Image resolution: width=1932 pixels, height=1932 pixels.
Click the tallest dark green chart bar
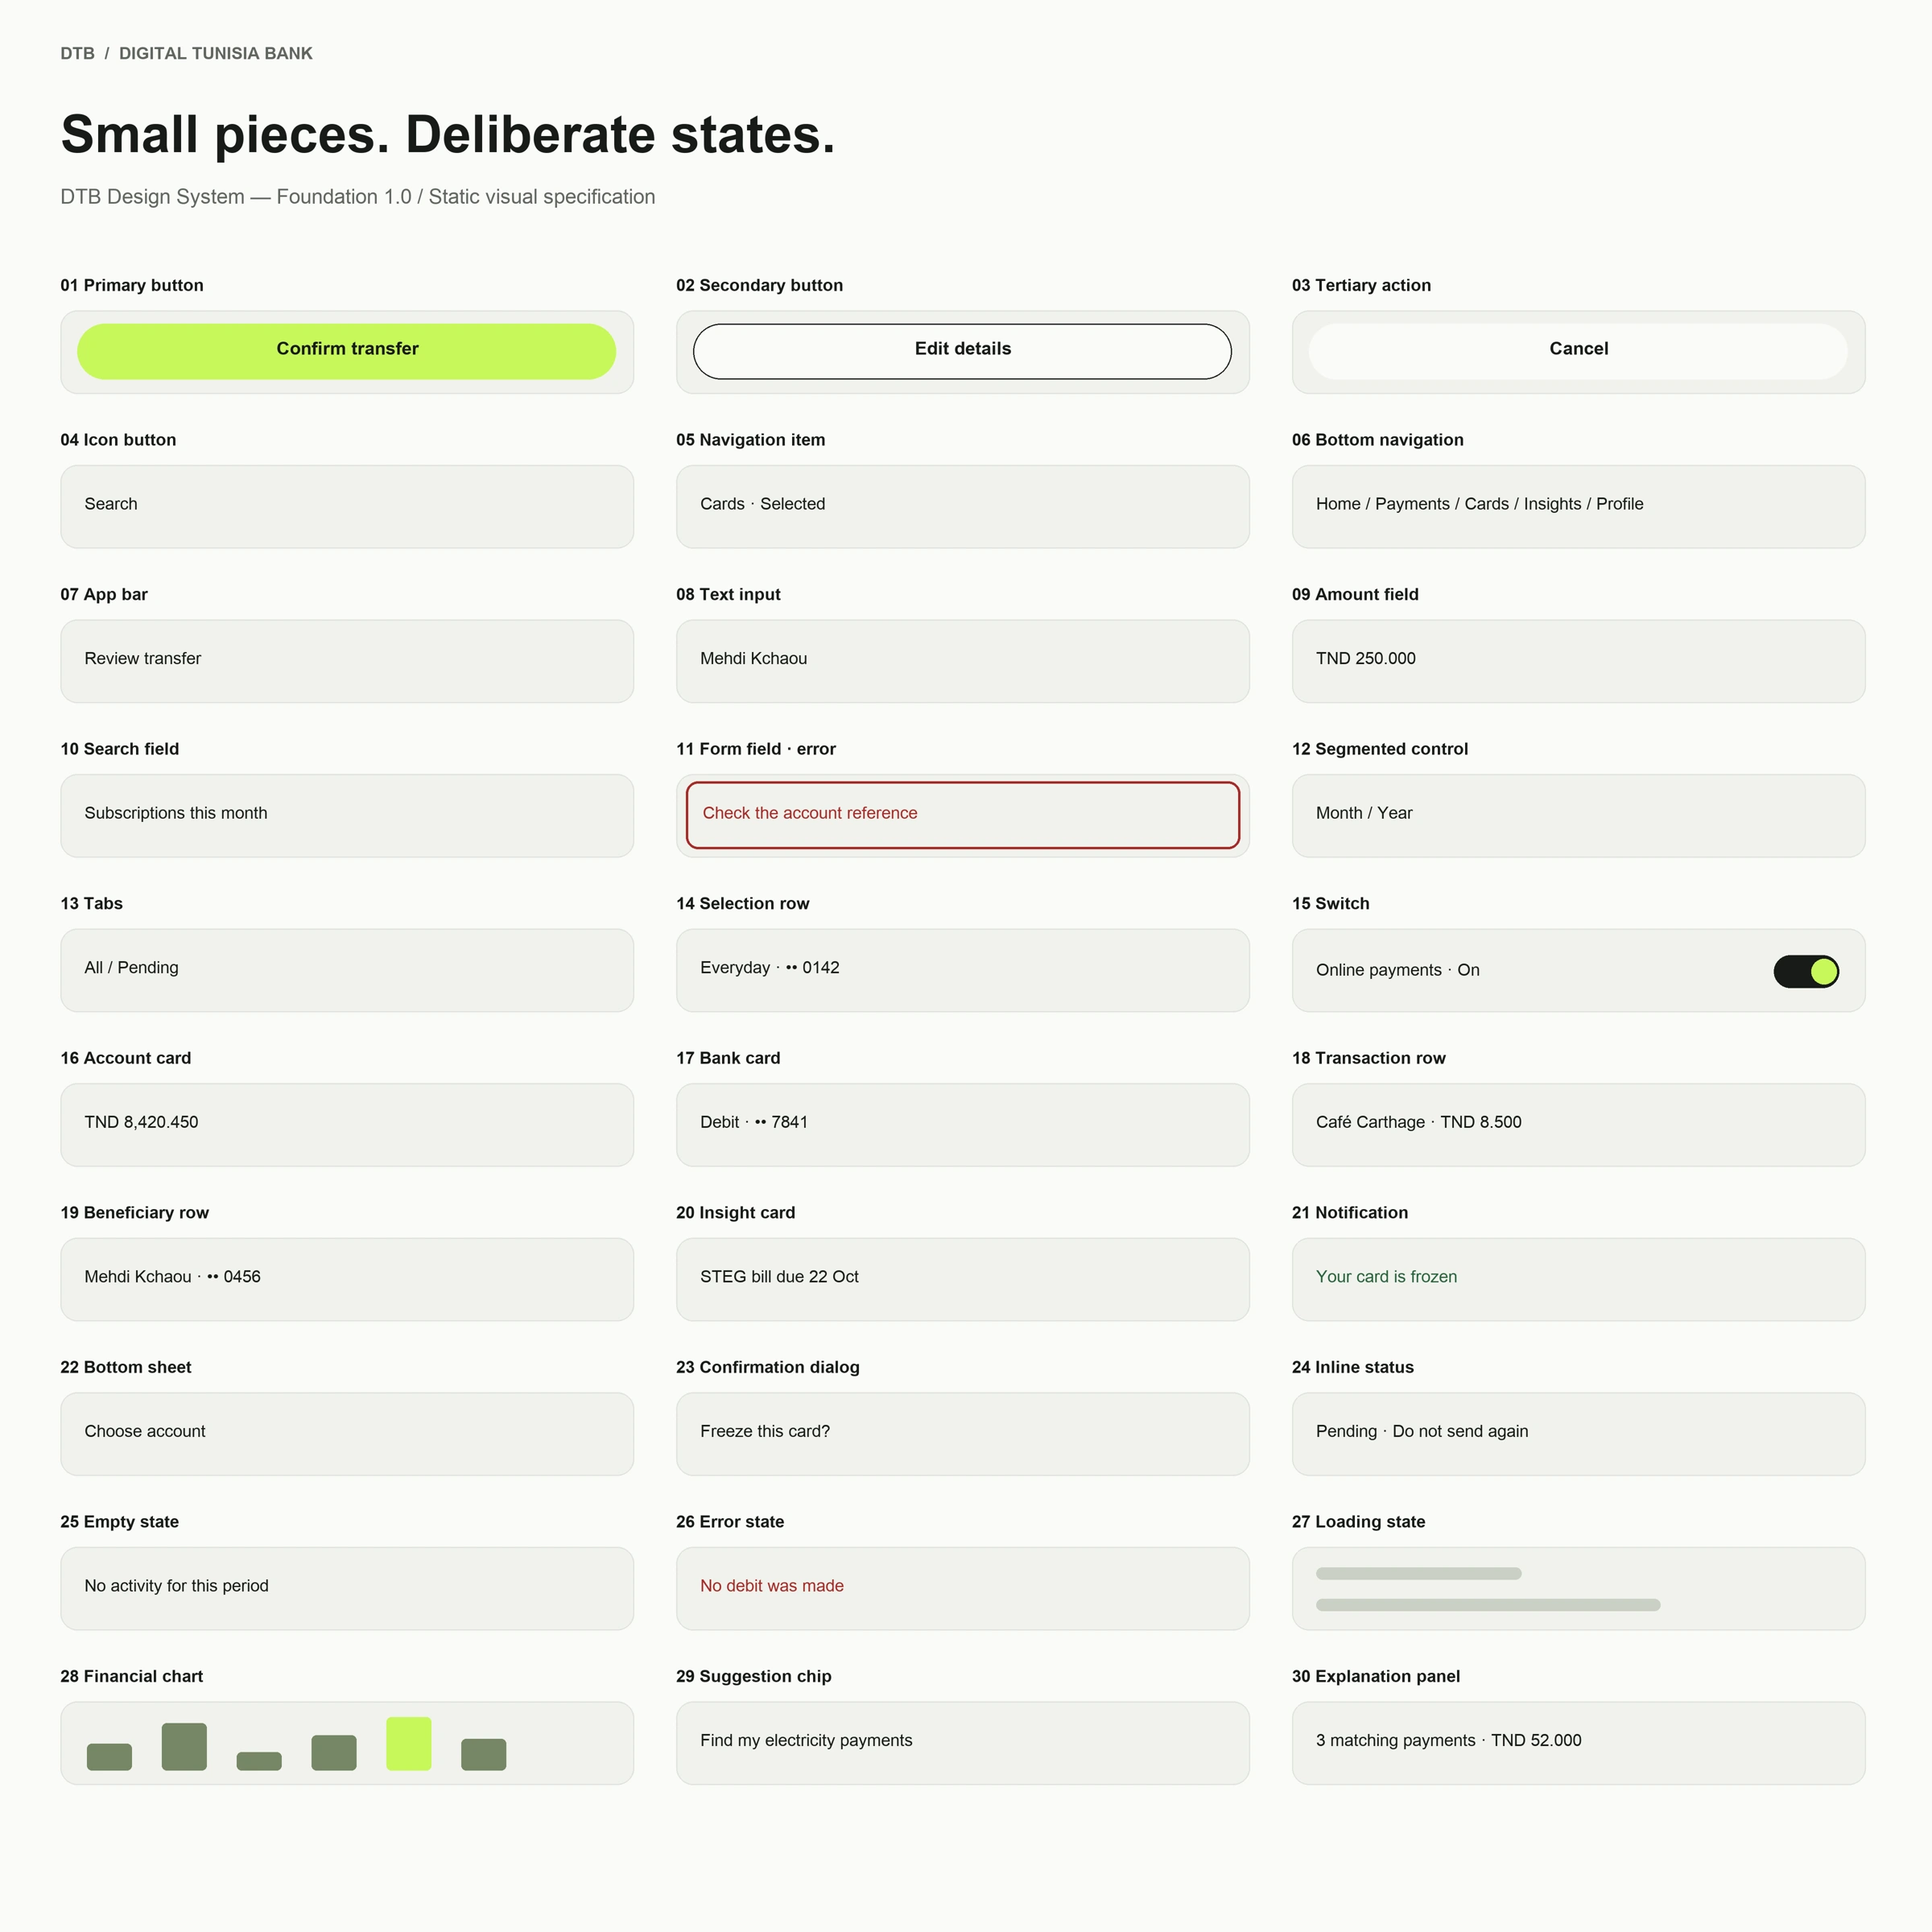[184, 1747]
